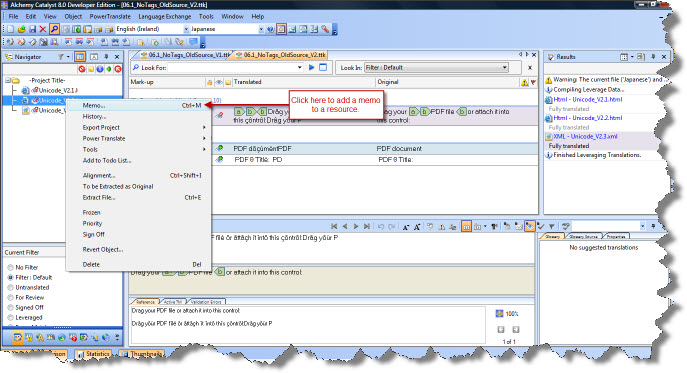The image size is (687, 373).
Task: Click the blue speech bubble memo icon
Action: tap(193, 42)
